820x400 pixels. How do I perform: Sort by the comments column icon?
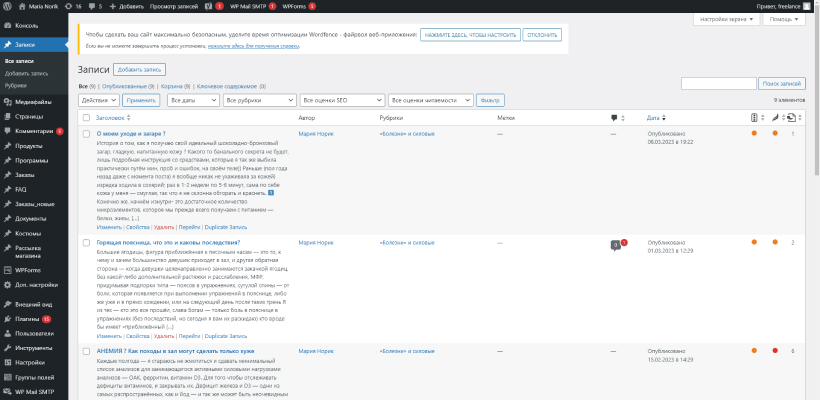[614, 118]
